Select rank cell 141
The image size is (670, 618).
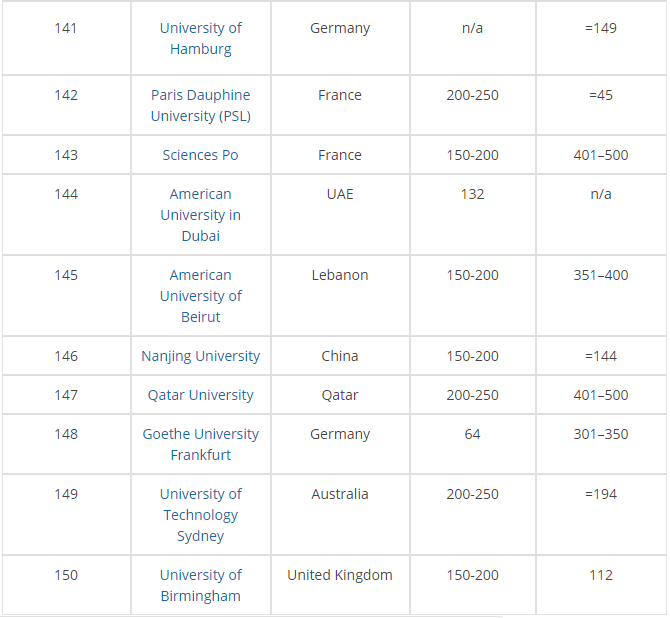[66, 28]
